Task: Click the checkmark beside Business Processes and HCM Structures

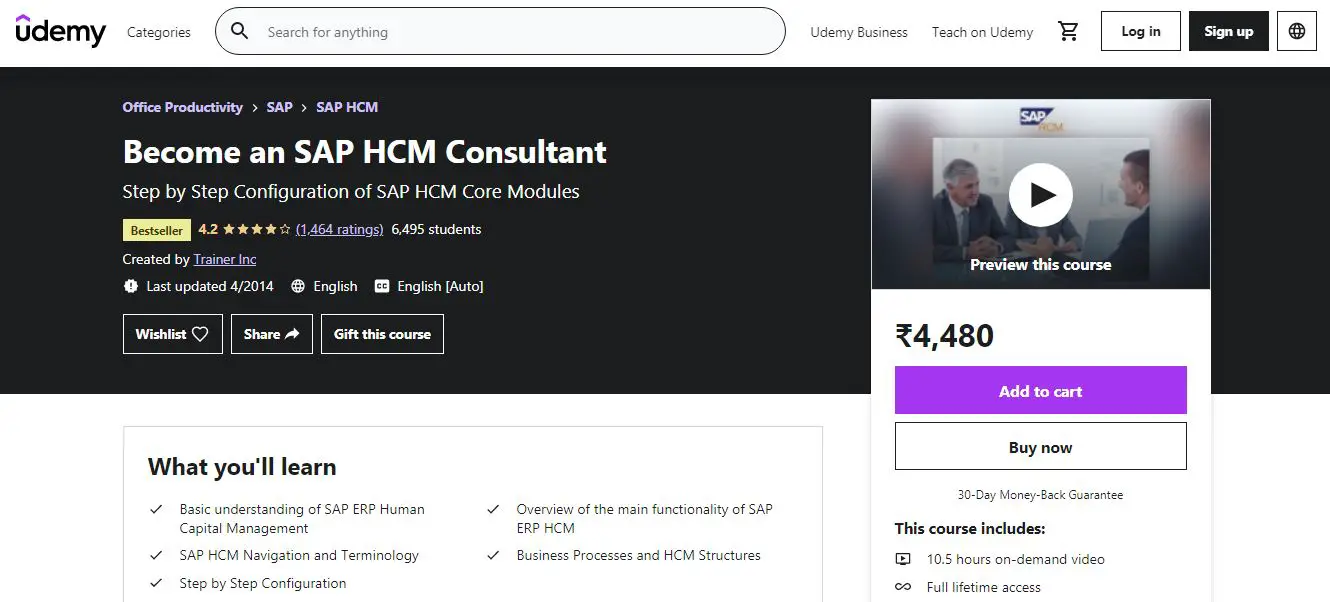Action: (x=493, y=555)
